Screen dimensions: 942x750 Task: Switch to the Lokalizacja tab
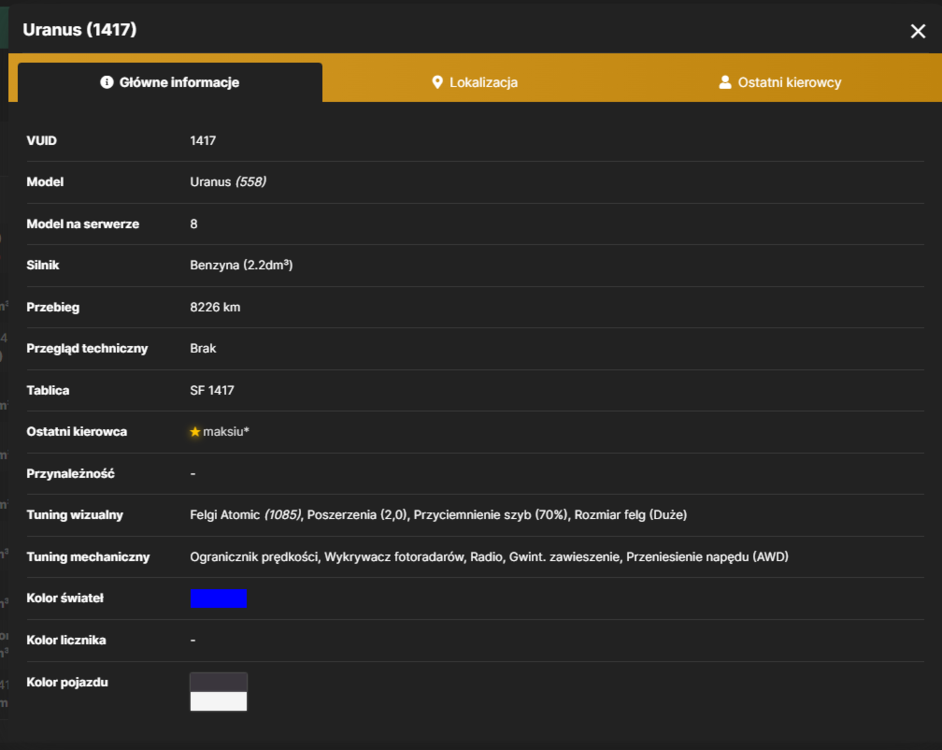click(x=475, y=82)
